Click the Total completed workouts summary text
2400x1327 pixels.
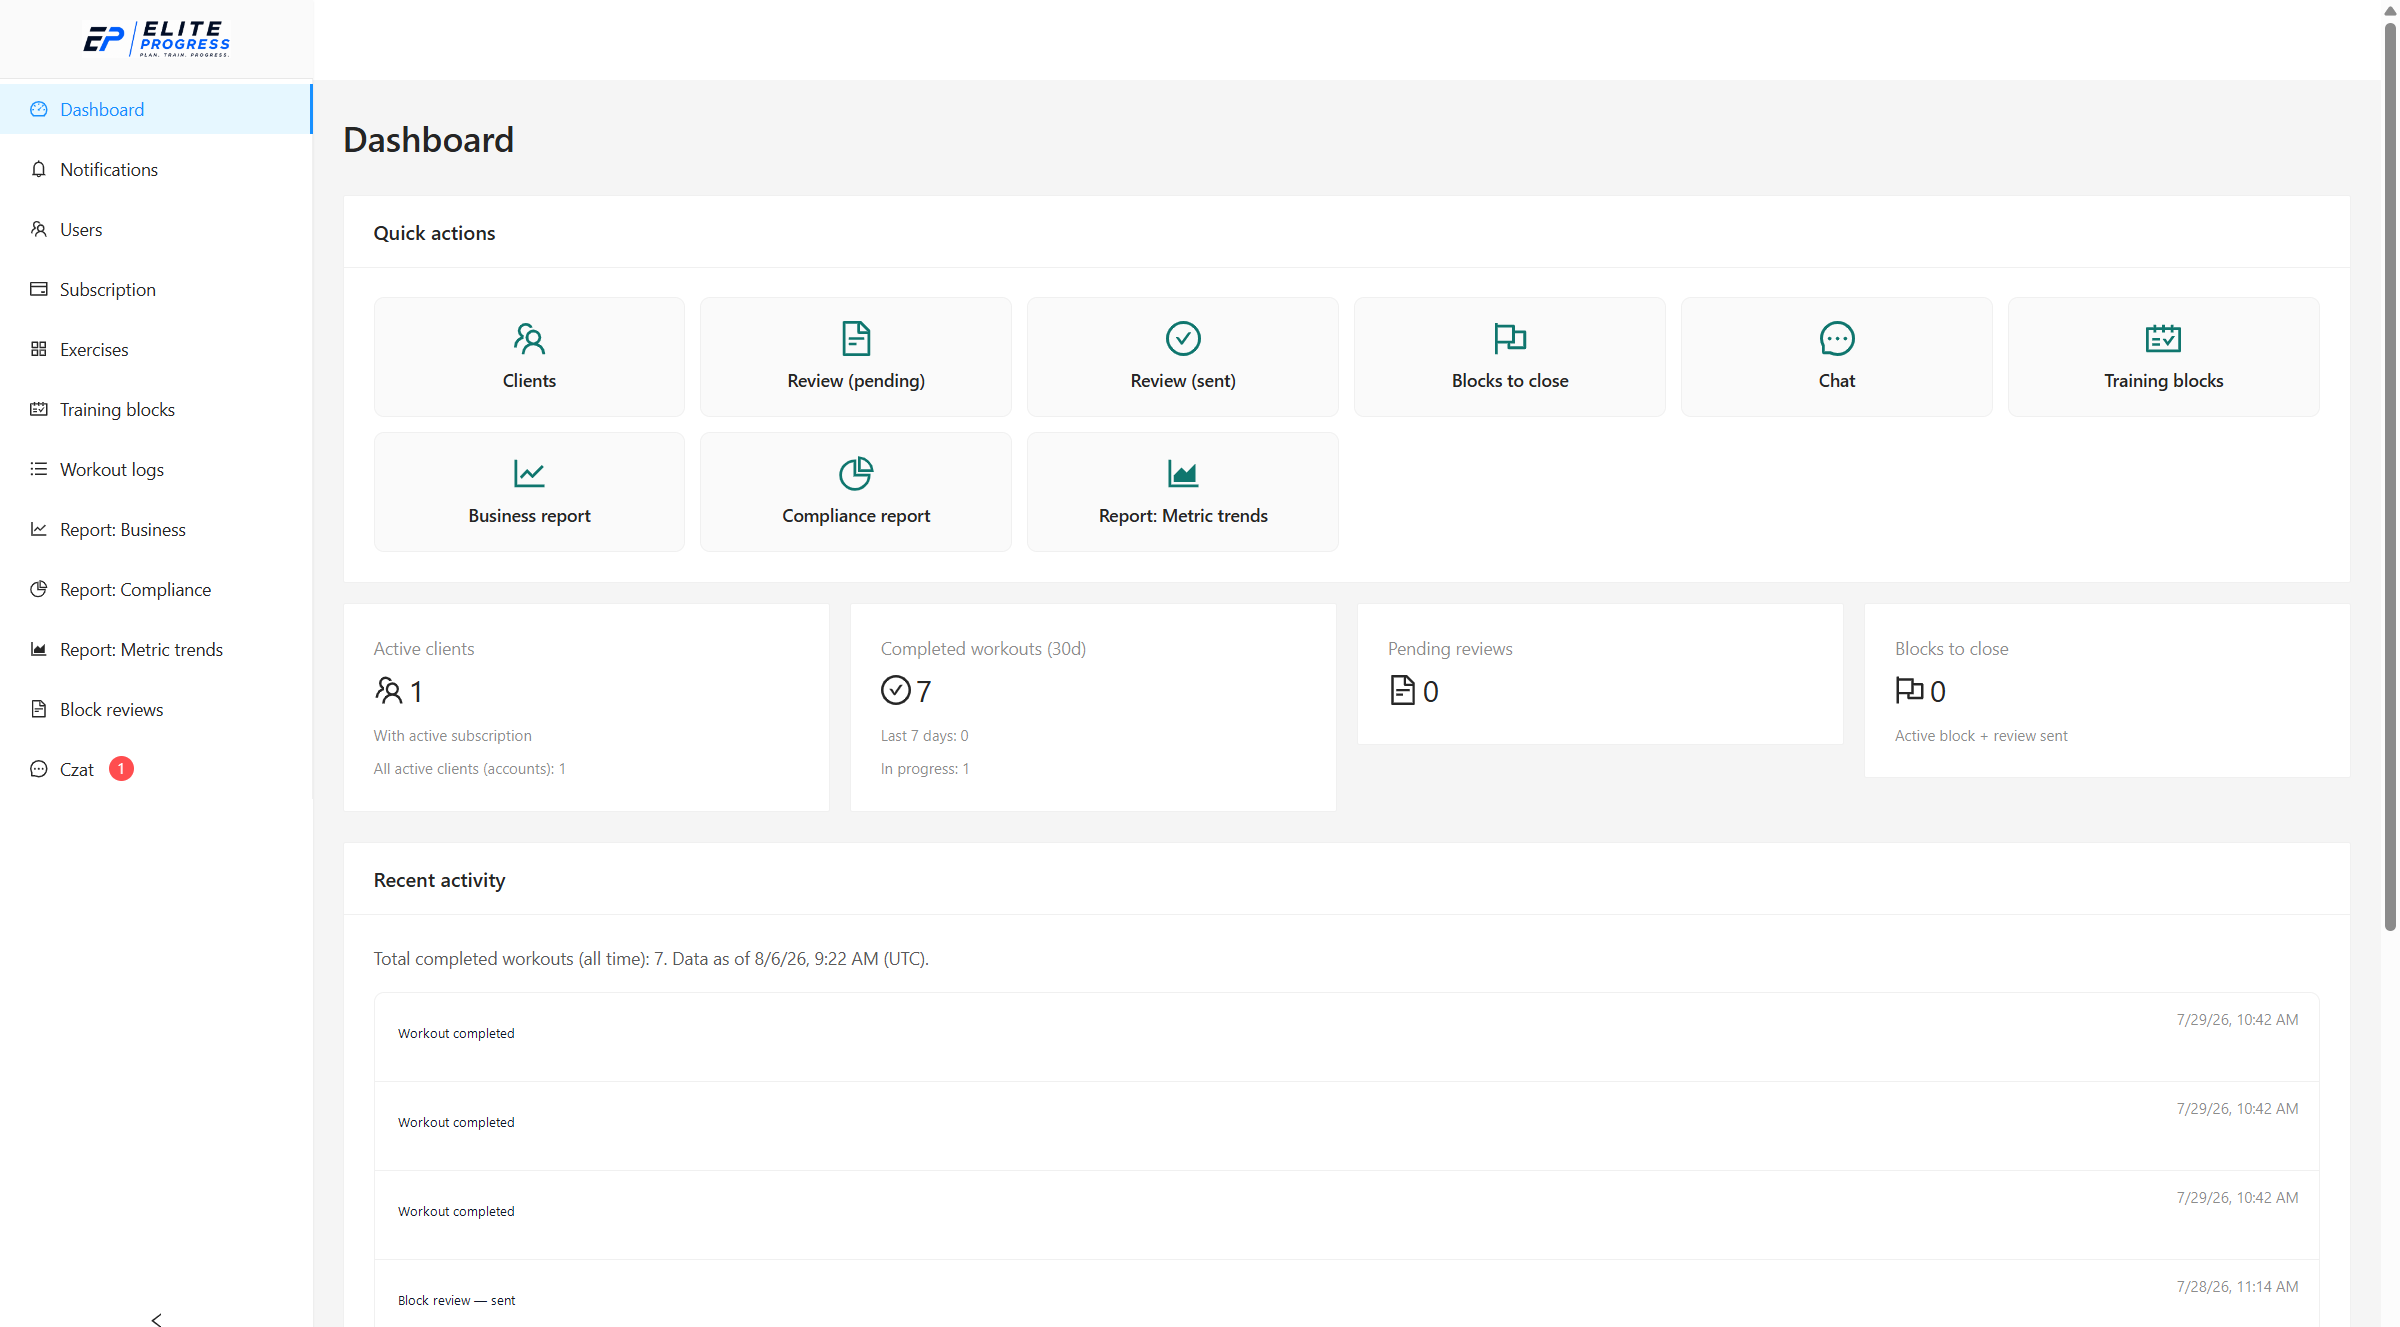click(651, 958)
